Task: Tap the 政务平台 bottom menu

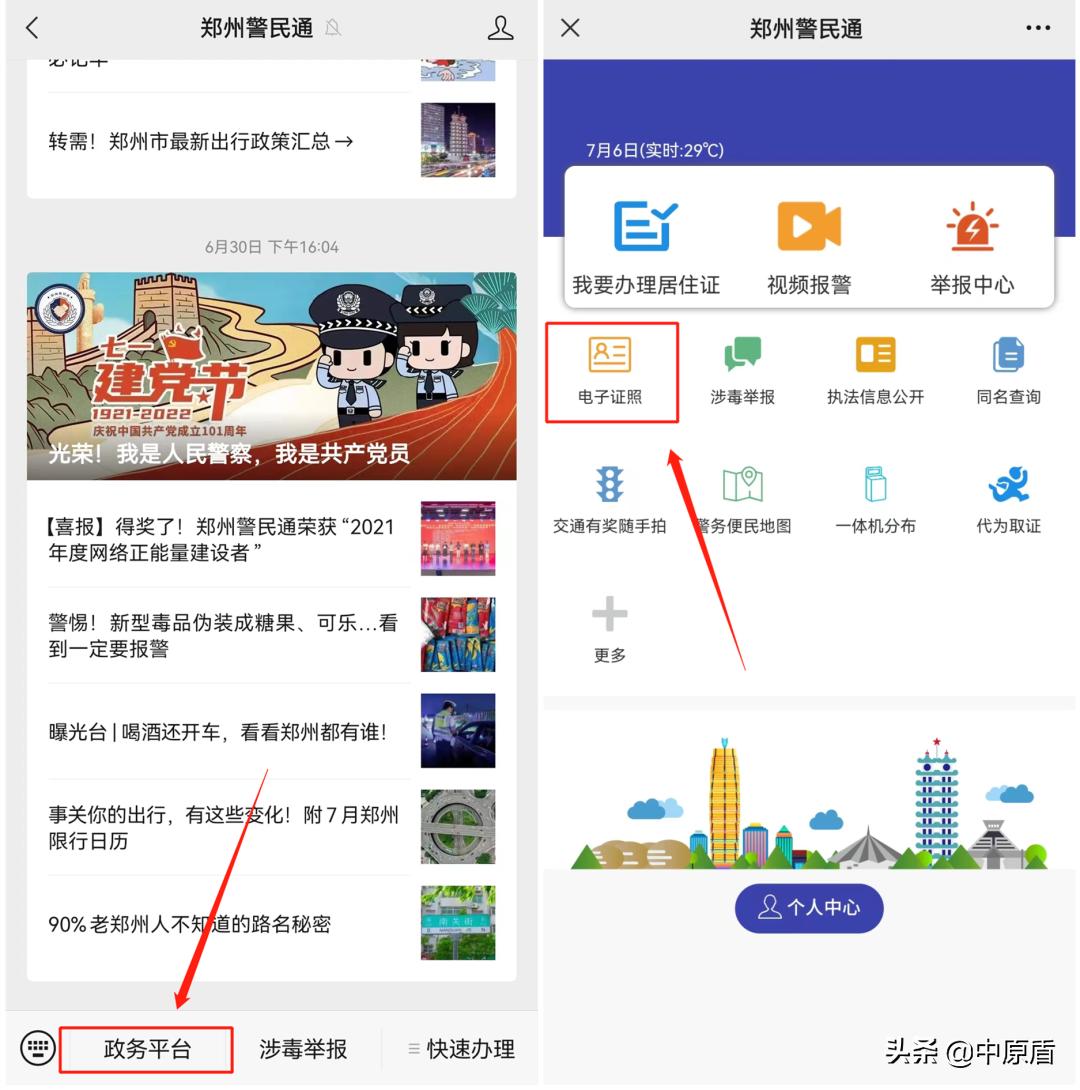Action: click(x=146, y=1048)
